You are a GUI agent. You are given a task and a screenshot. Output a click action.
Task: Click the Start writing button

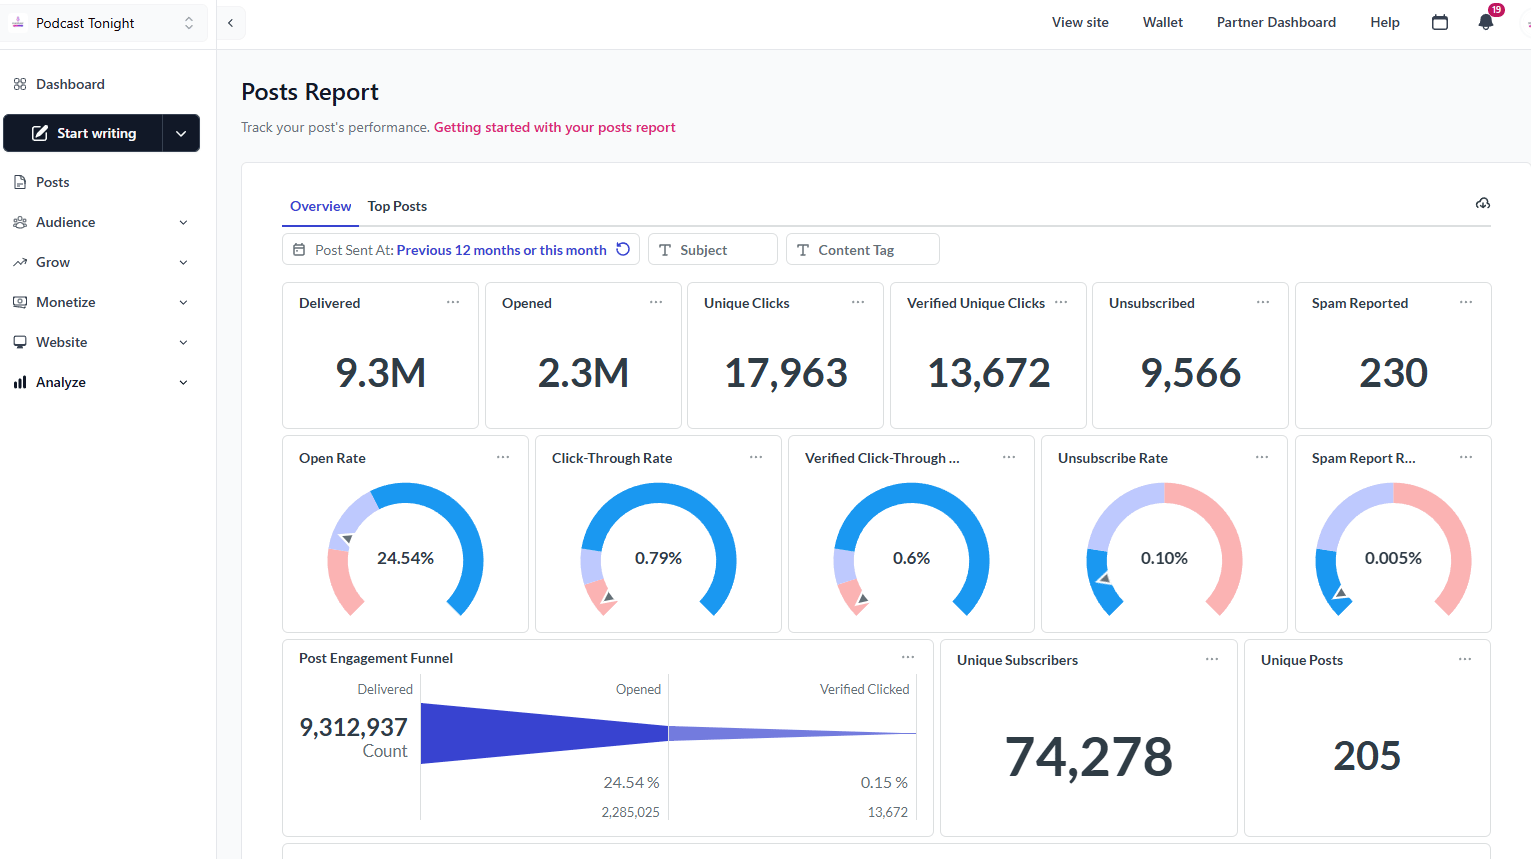point(84,133)
